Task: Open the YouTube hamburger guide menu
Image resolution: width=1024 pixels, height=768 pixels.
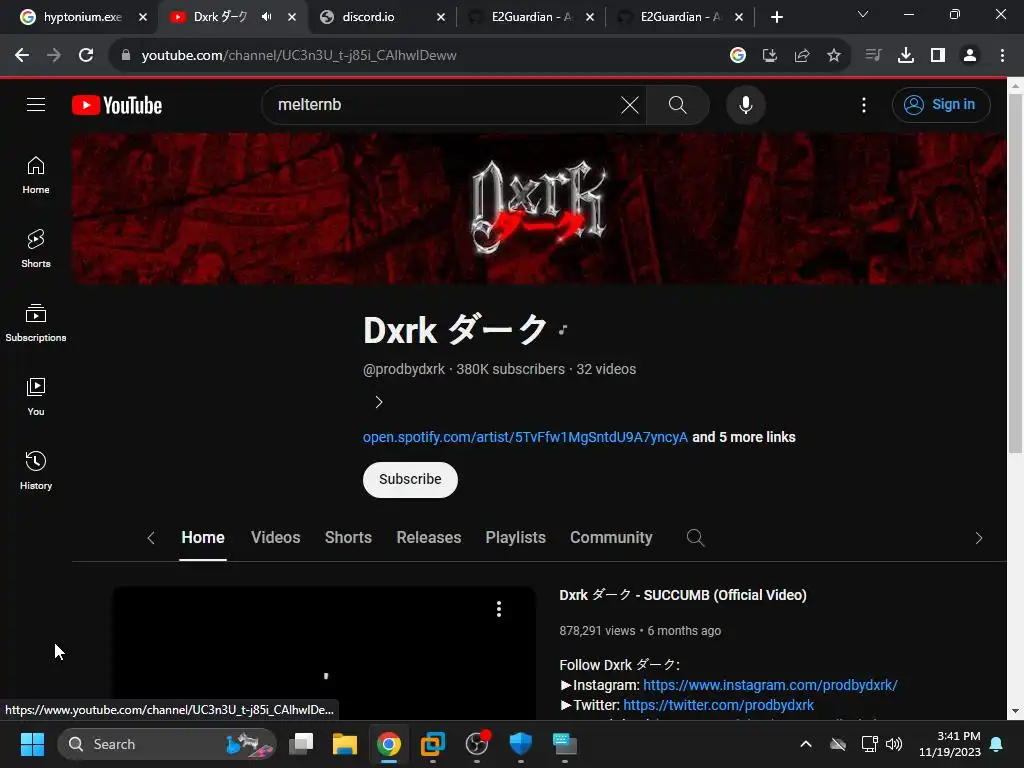Action: pos(36,104)
